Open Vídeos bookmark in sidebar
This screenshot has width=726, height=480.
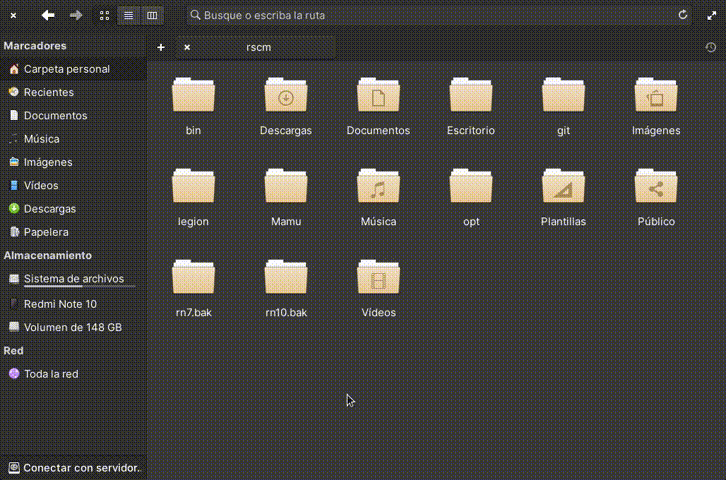coord(73,185)
